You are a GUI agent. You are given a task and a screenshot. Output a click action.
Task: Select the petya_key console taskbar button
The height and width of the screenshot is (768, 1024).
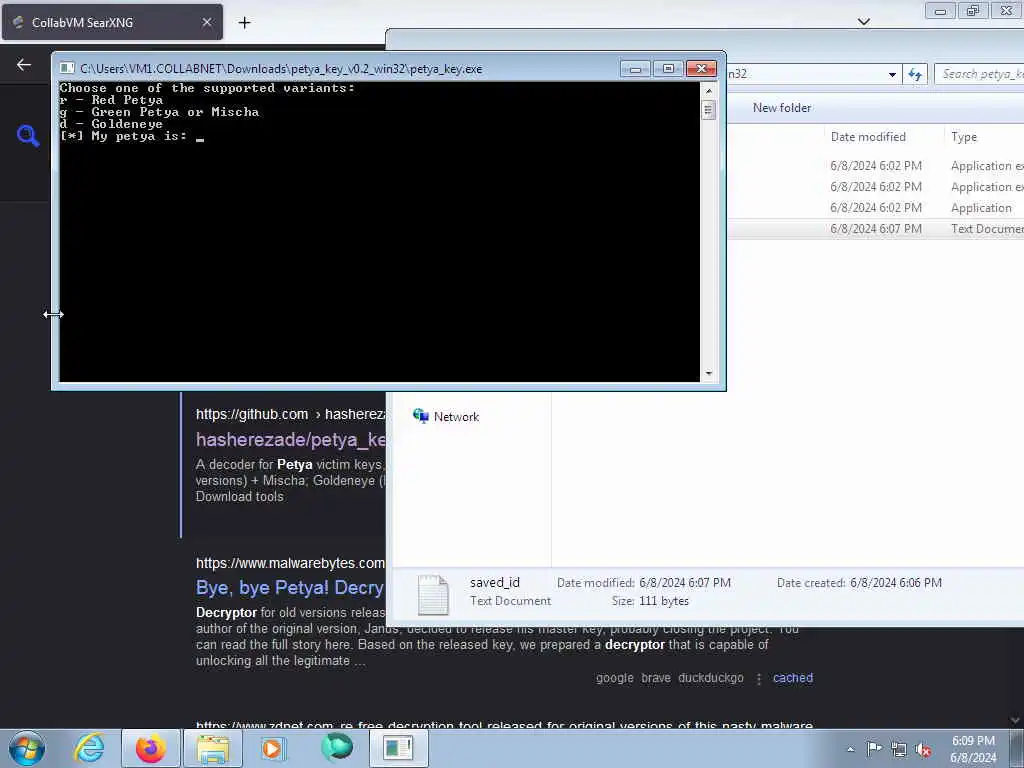(398, 748)
